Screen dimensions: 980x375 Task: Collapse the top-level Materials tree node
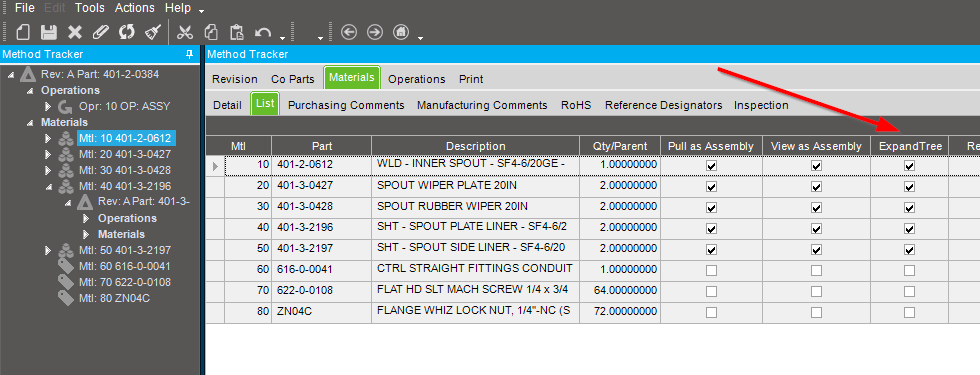(29, 123)
